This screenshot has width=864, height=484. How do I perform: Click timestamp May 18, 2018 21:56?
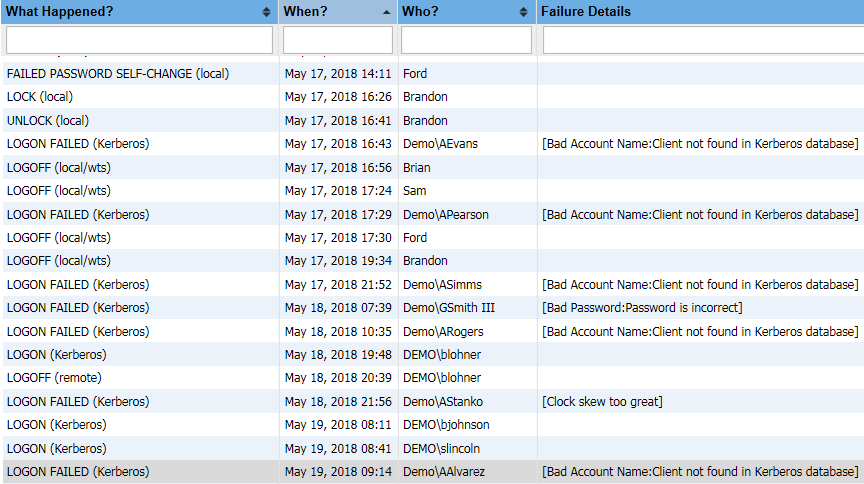pos(338,401)
